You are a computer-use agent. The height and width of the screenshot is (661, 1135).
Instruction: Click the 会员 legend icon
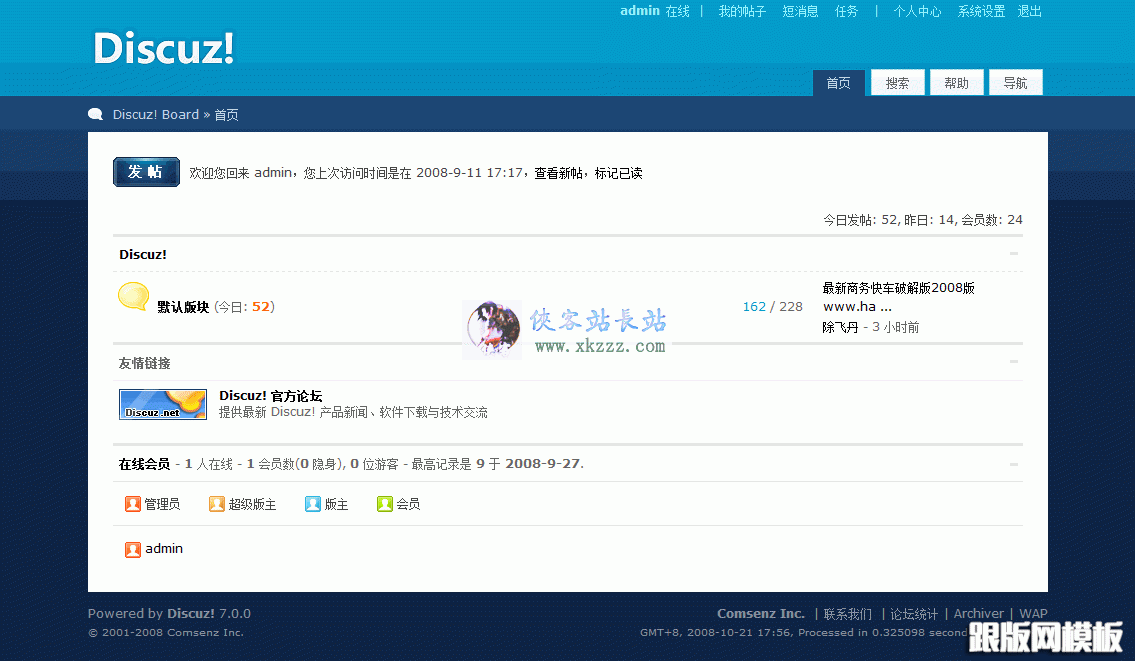pos(384,504)
